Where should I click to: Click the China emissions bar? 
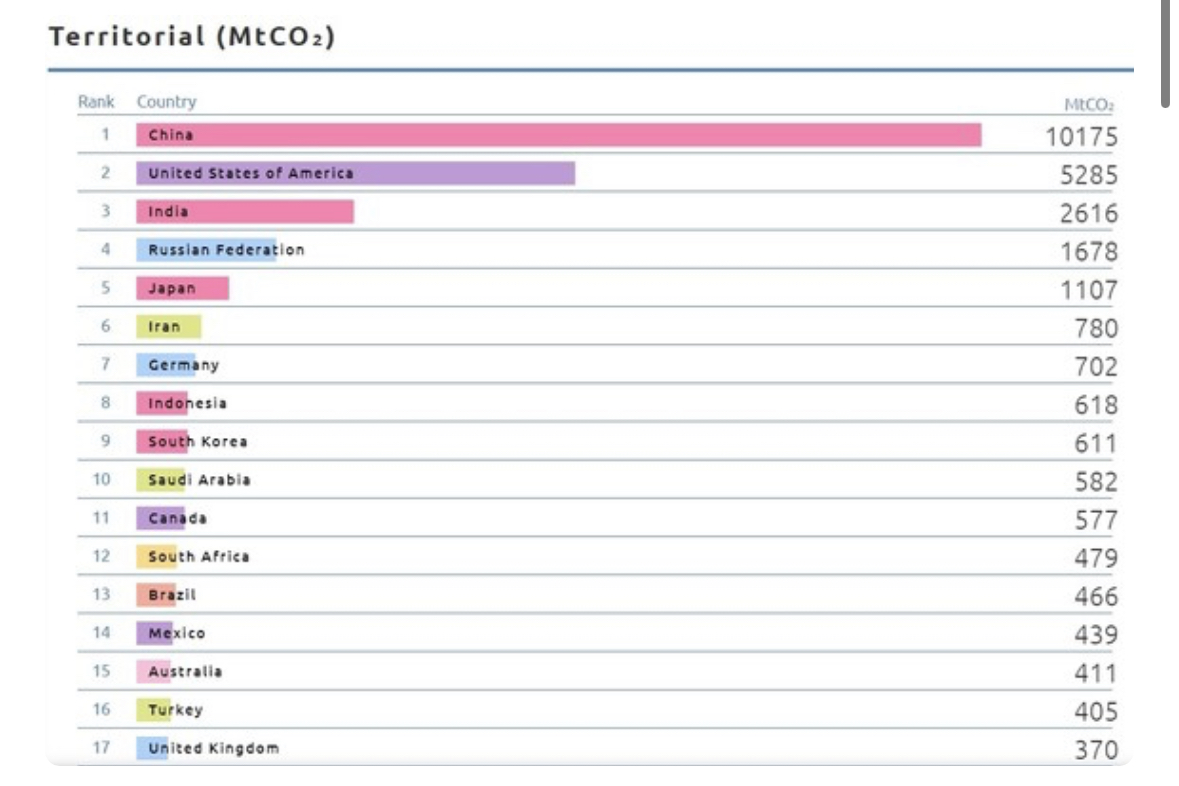(x=559, y=135)
